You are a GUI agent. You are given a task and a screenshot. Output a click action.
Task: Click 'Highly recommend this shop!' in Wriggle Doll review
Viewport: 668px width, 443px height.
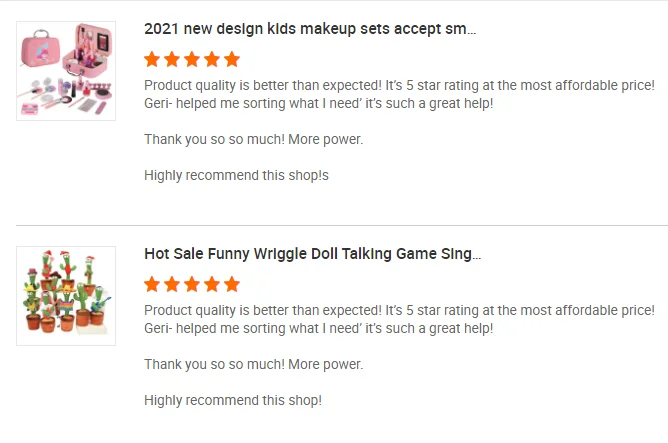click(x=233, y=400)
